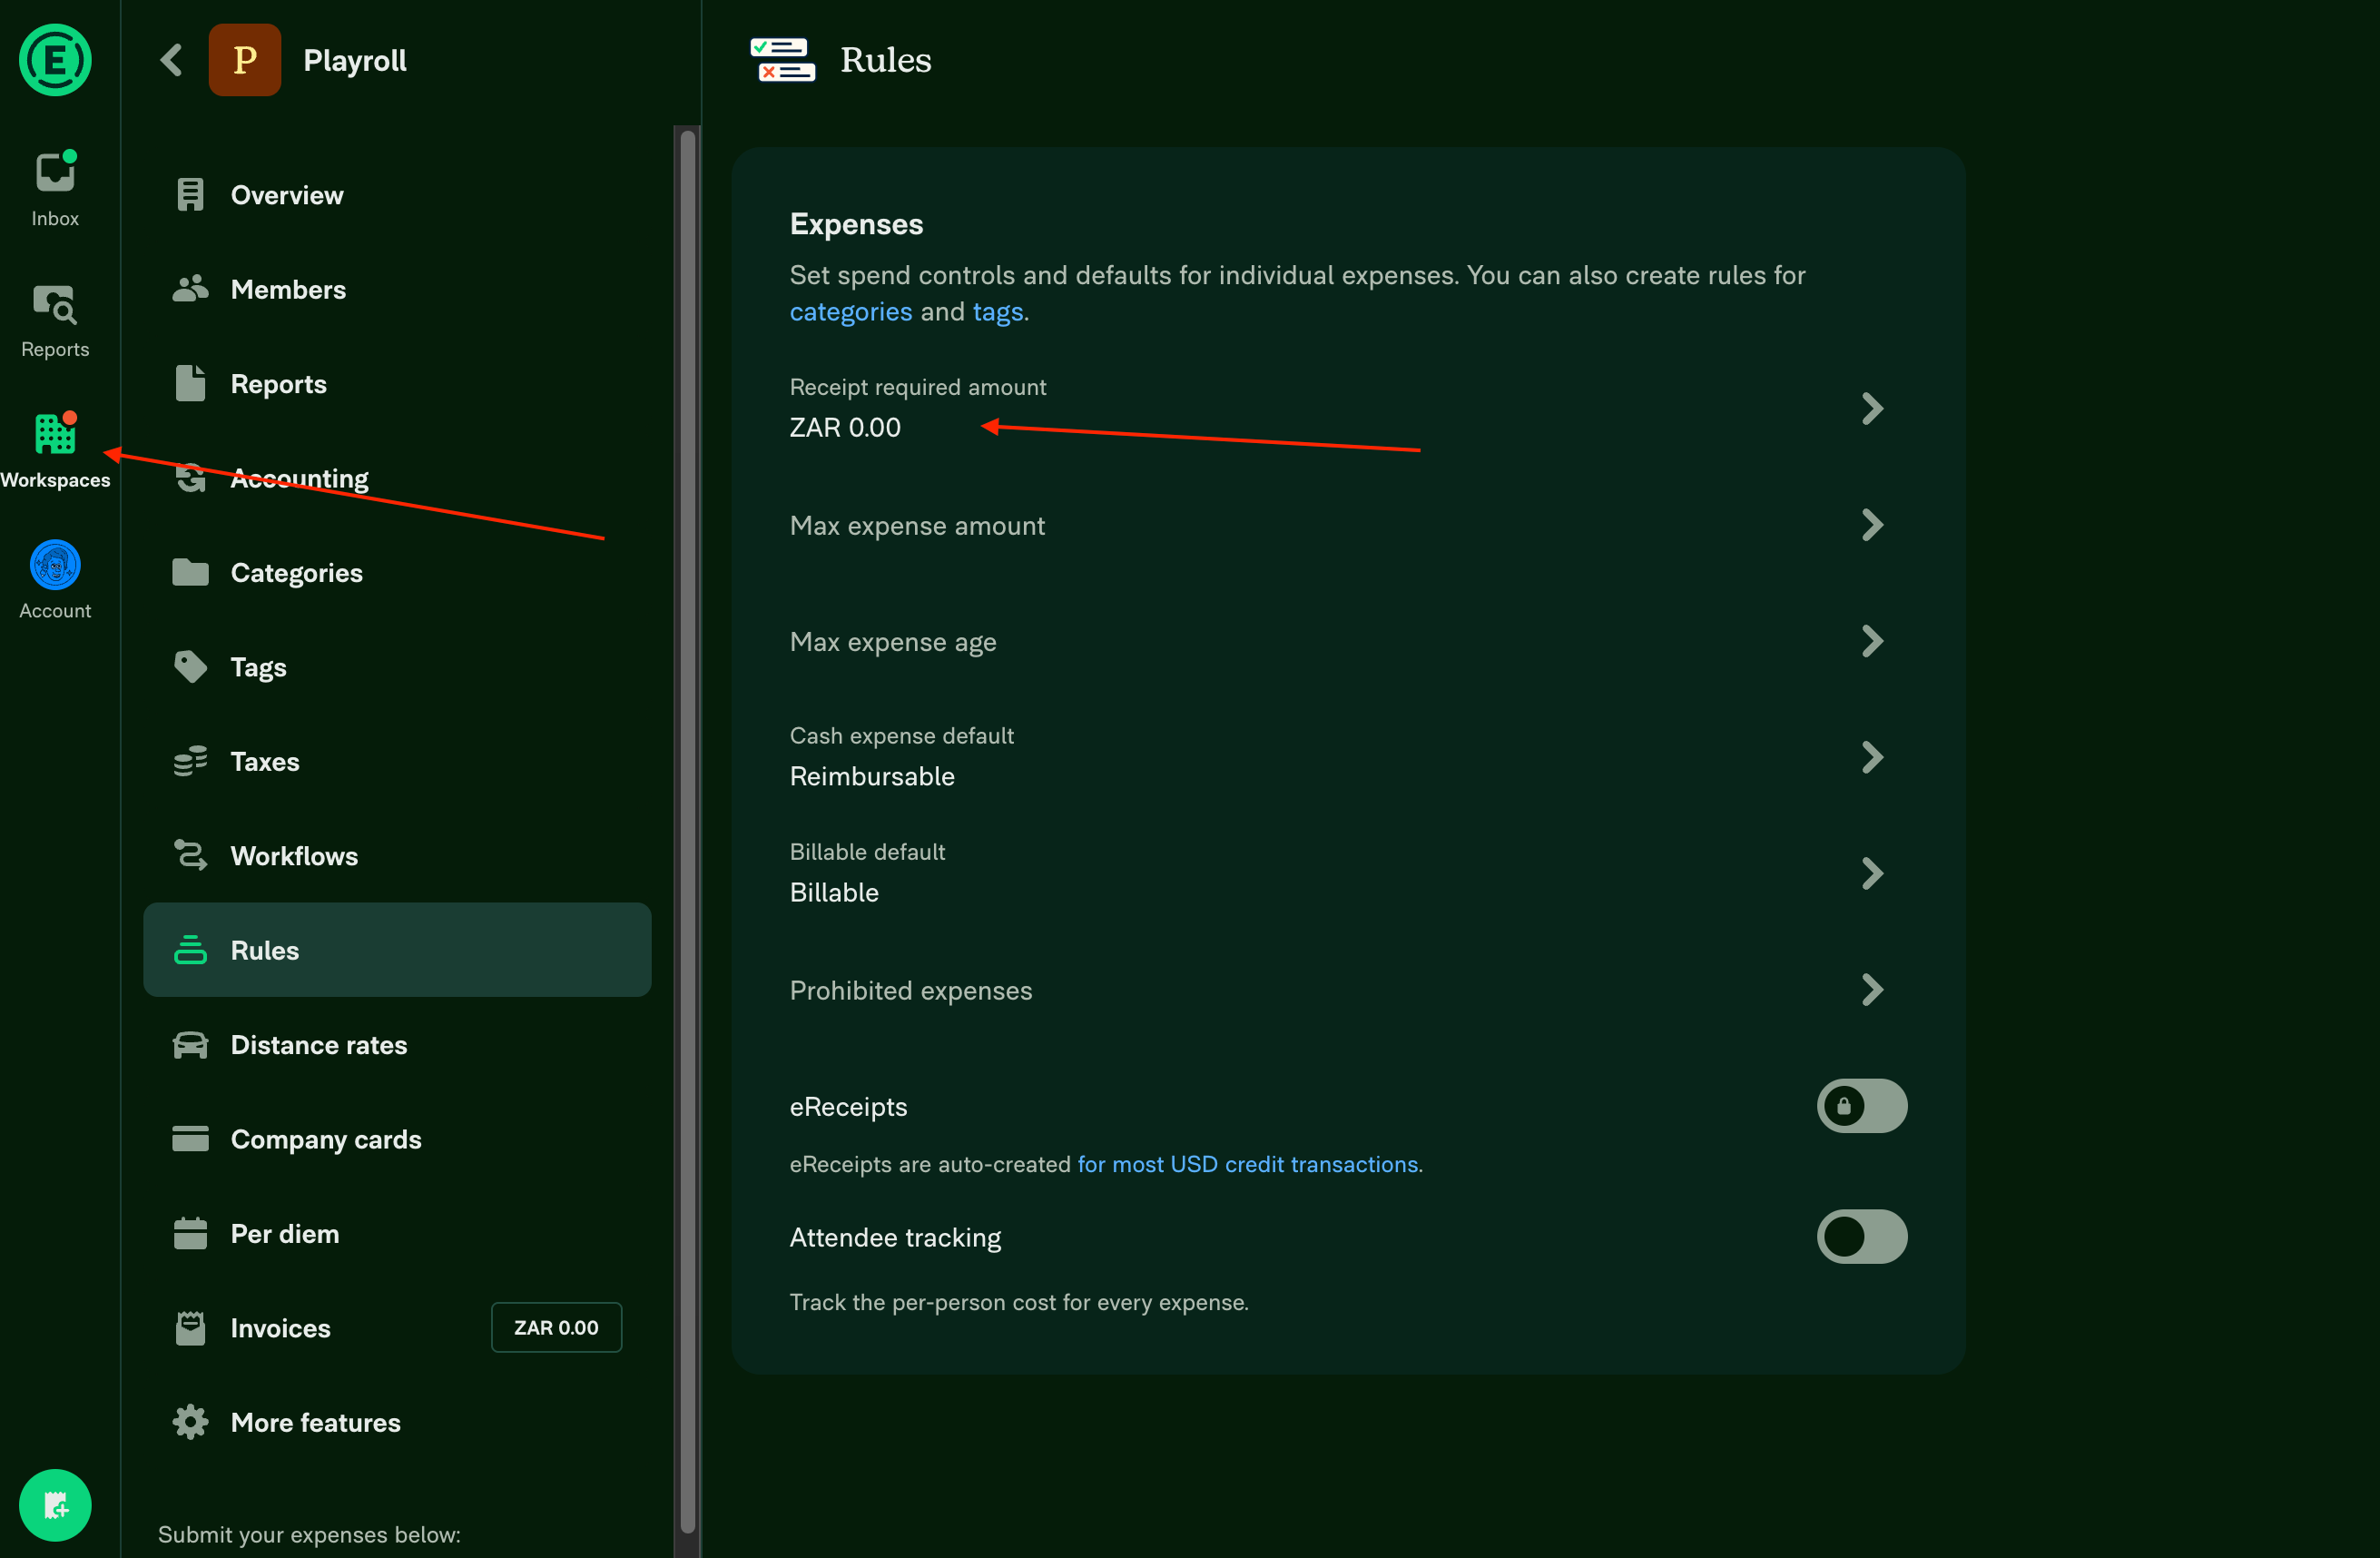The height and width of the screenshot is (1558, 2380).
Task: Expand Prohibited expenses chevron
Action: 1872,990
